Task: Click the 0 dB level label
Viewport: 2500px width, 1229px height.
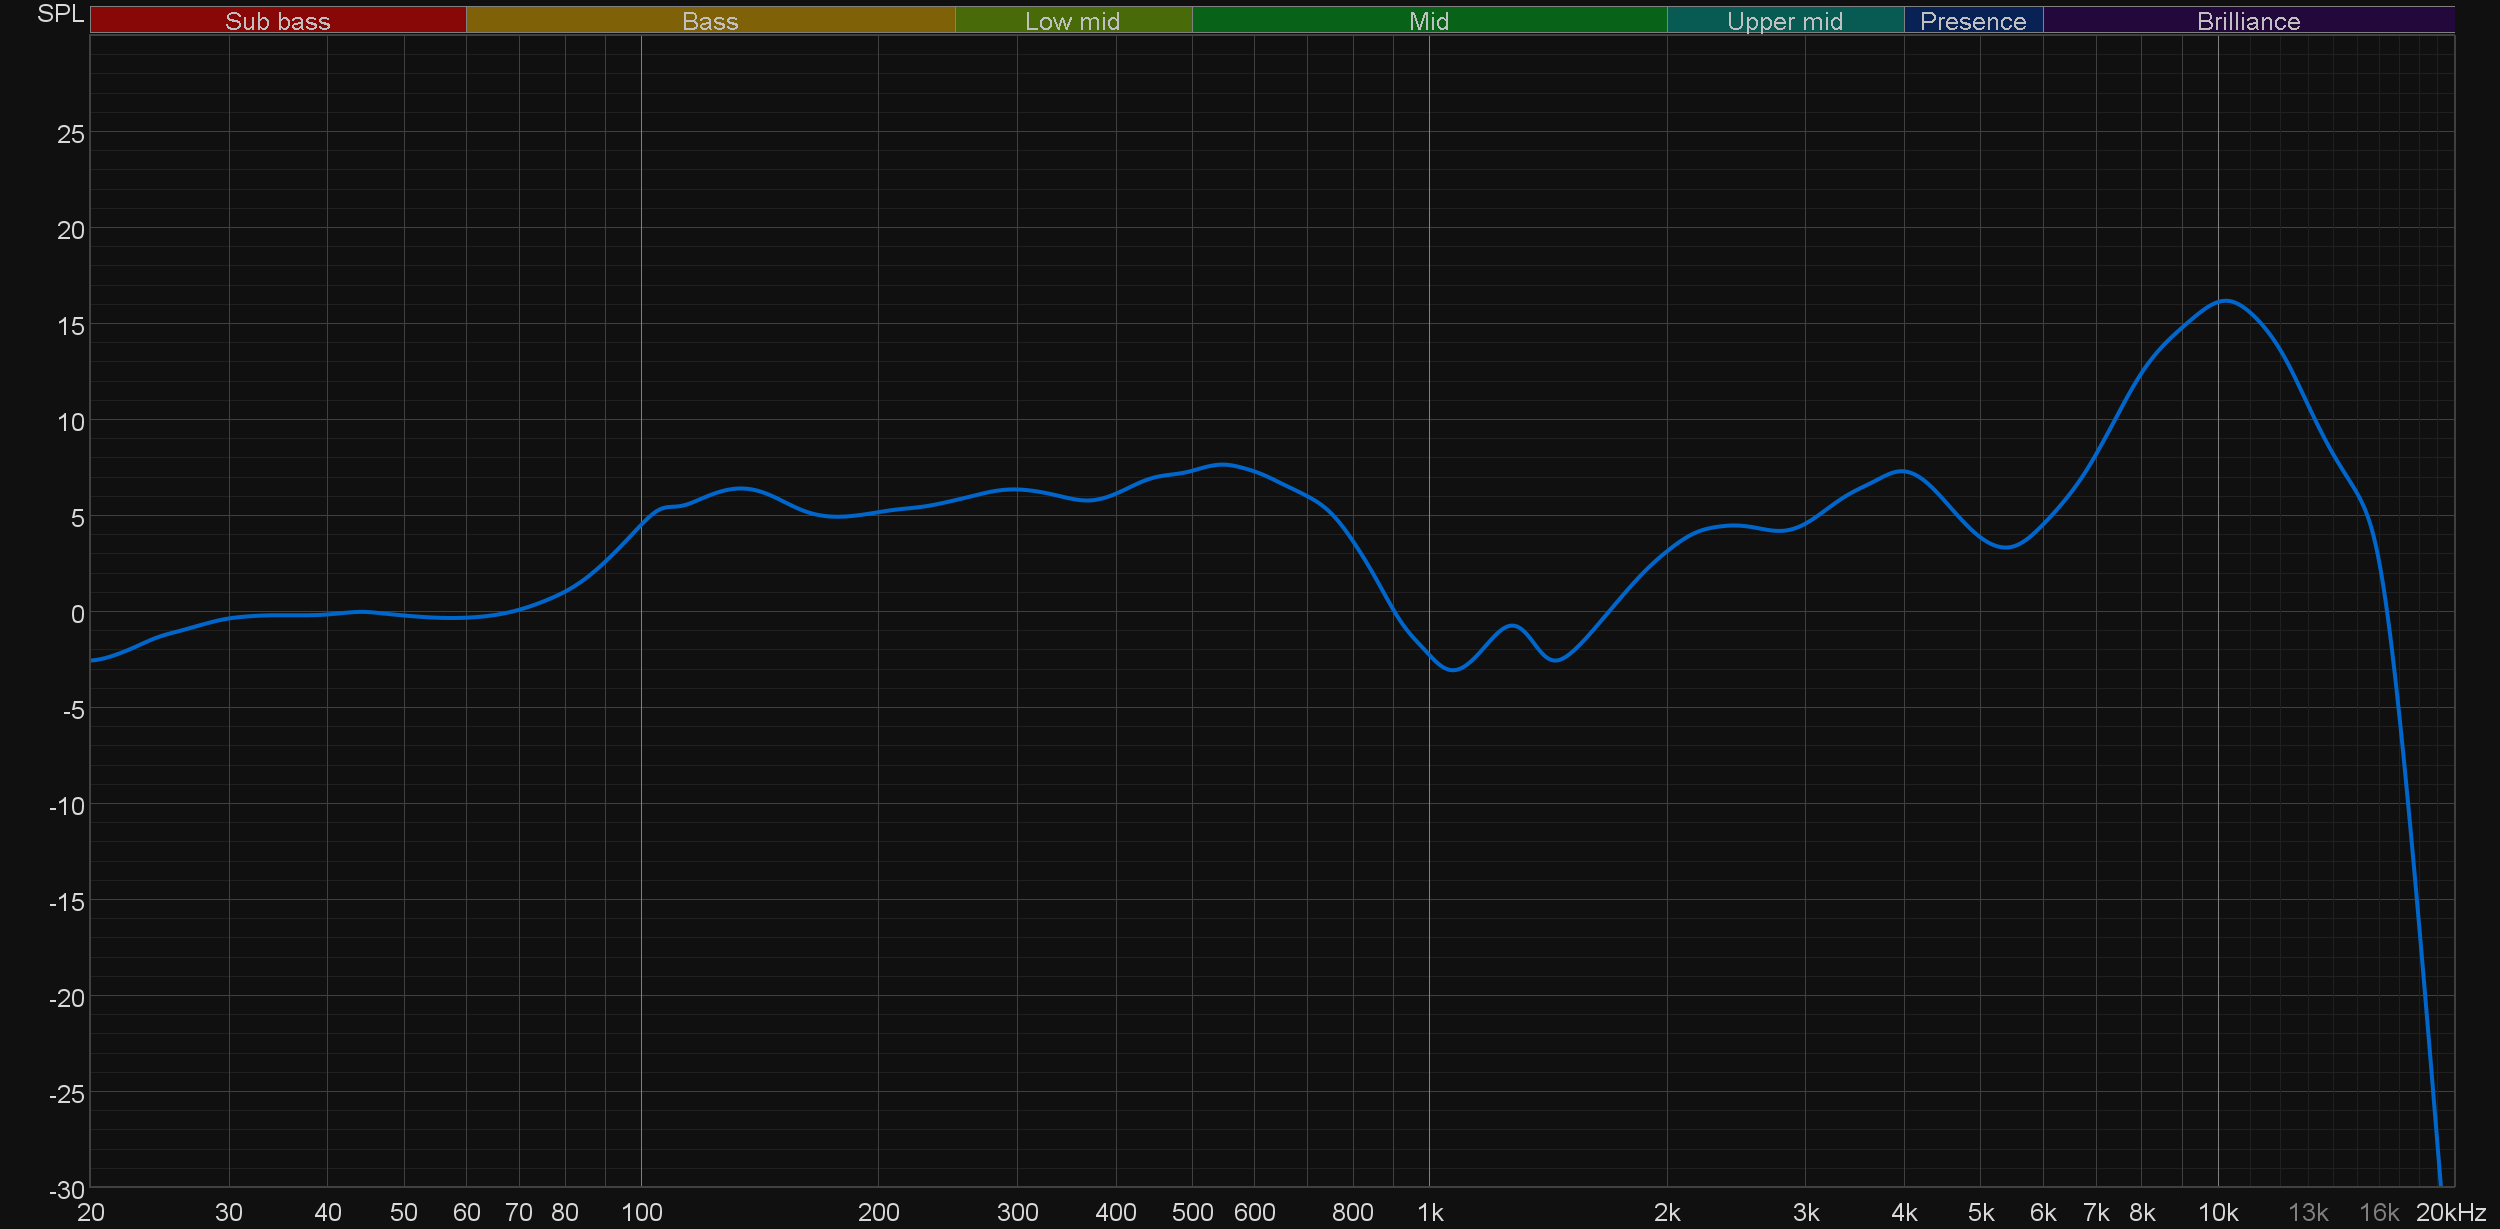Action: point(77,614)
